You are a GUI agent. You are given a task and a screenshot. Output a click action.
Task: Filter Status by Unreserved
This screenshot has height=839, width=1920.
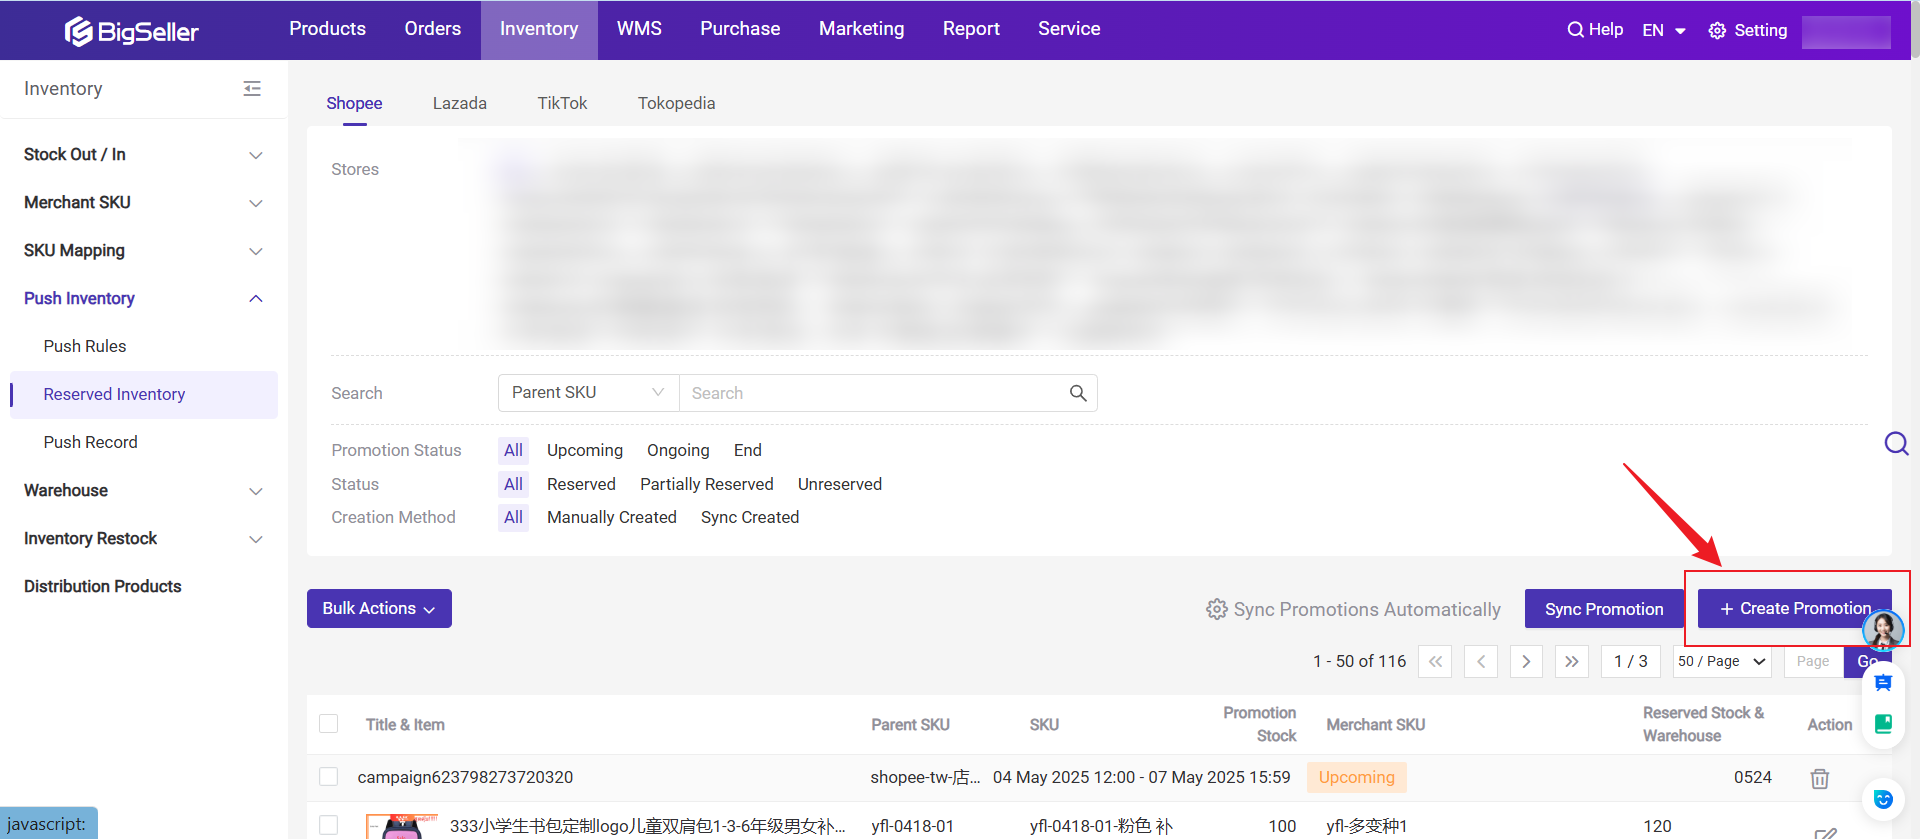coord(840,484)
